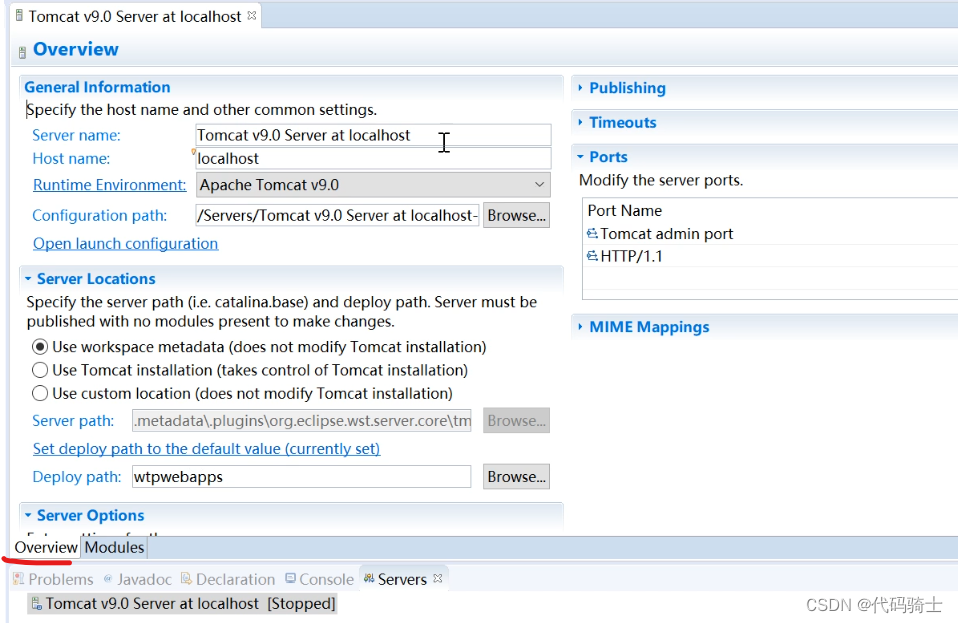This screenshot has width=958, height=623.
Task: Click the Deploy path text field
Action: coord(301,477)
